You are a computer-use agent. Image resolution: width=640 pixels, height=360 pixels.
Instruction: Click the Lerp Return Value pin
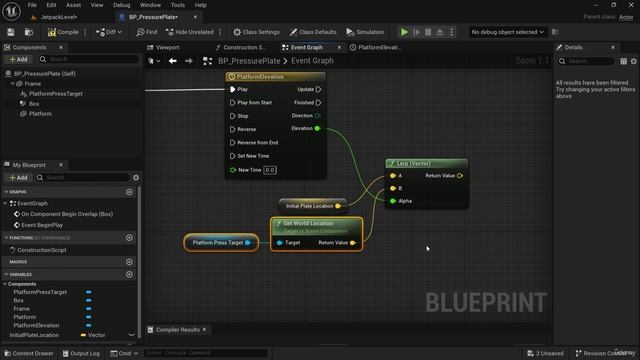click(x=460, y=176)
